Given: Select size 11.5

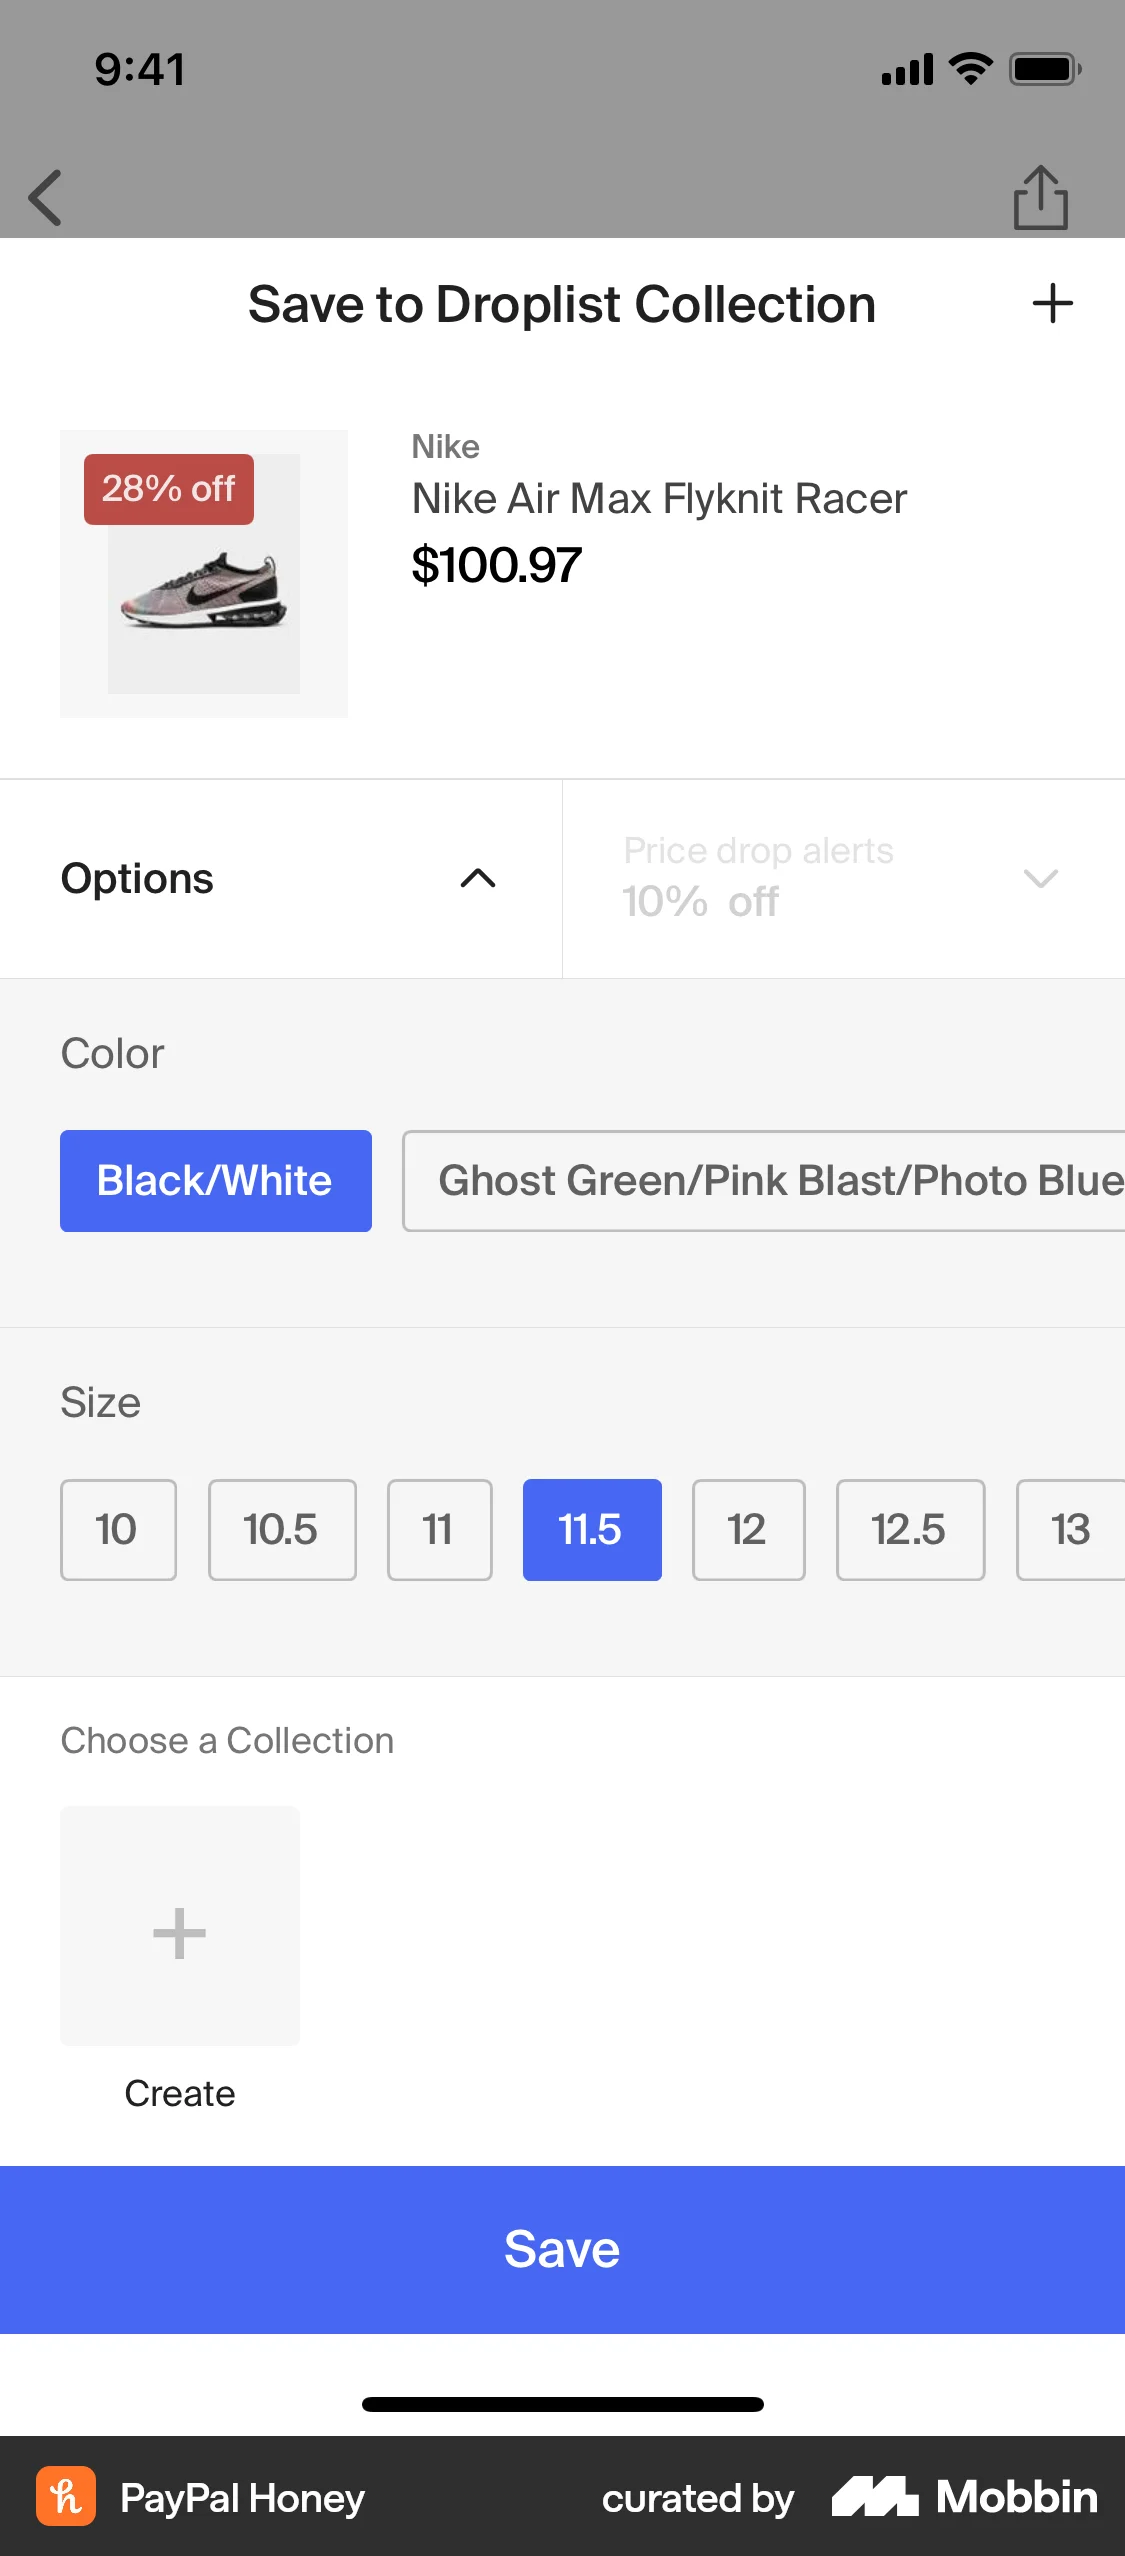Looking at the screenshot, I should click(x=592, y=1530).
